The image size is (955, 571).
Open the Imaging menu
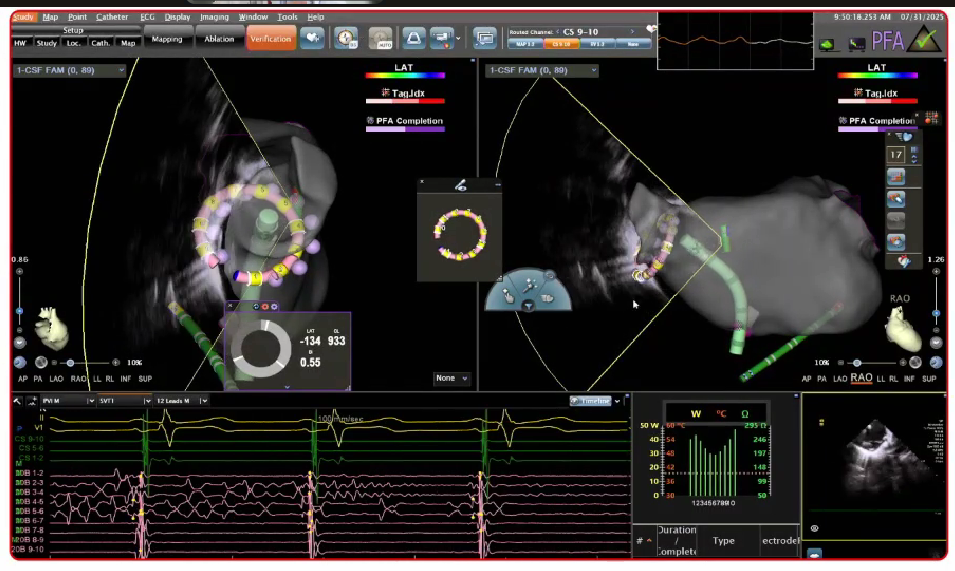click(214, 17)
